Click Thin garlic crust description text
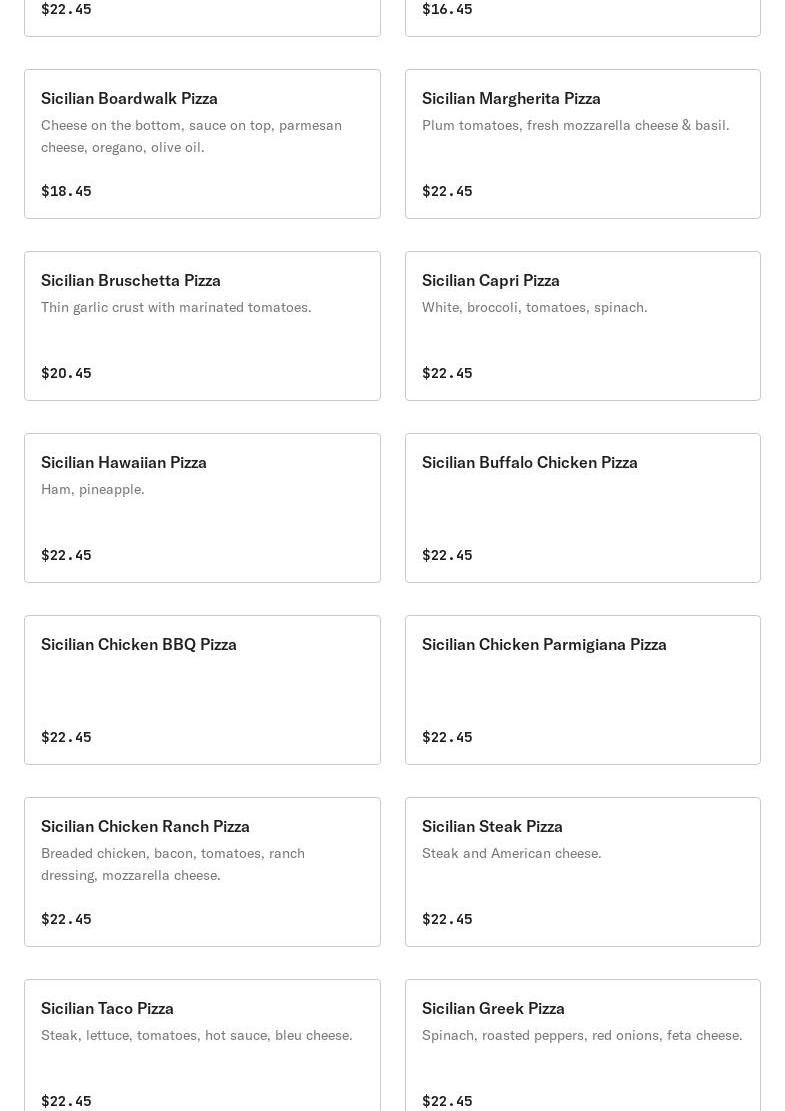This screenshot has height=1111, width=785. pyautogui.click(x=176, y=308)
